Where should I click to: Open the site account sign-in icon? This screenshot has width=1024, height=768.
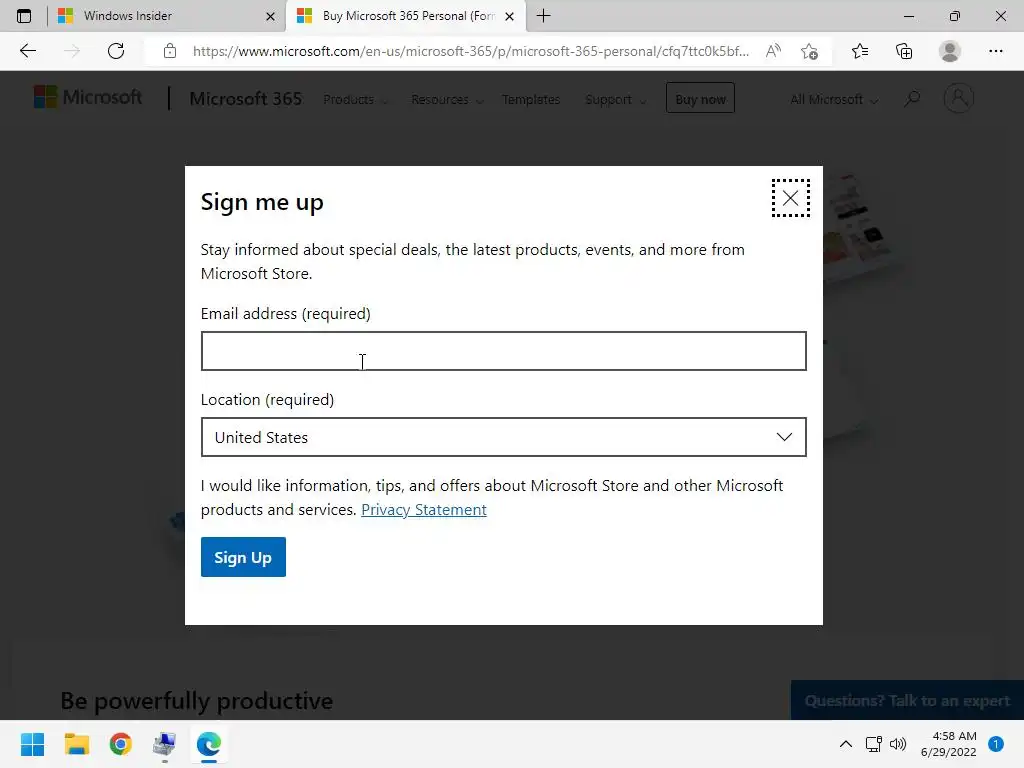click(959, 98)
